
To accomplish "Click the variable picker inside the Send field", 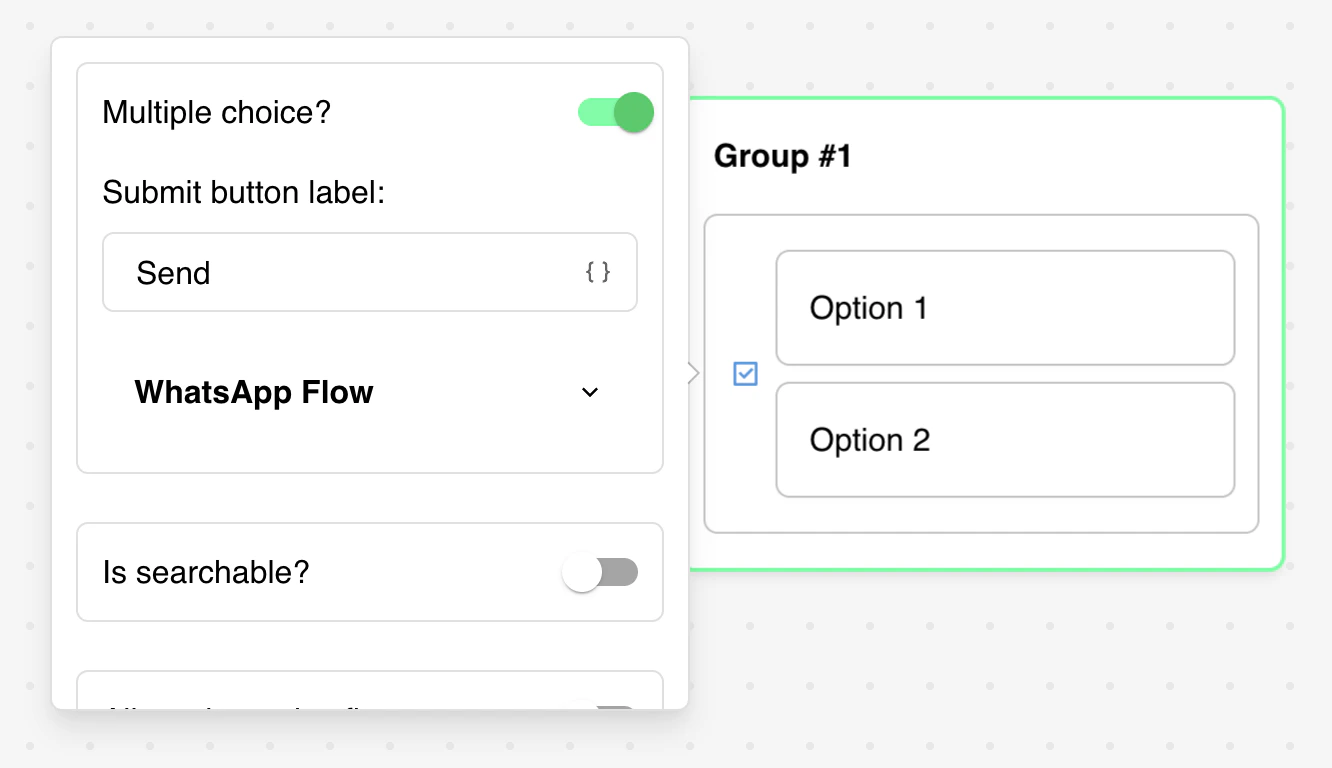I will click(x=598, y=271).
